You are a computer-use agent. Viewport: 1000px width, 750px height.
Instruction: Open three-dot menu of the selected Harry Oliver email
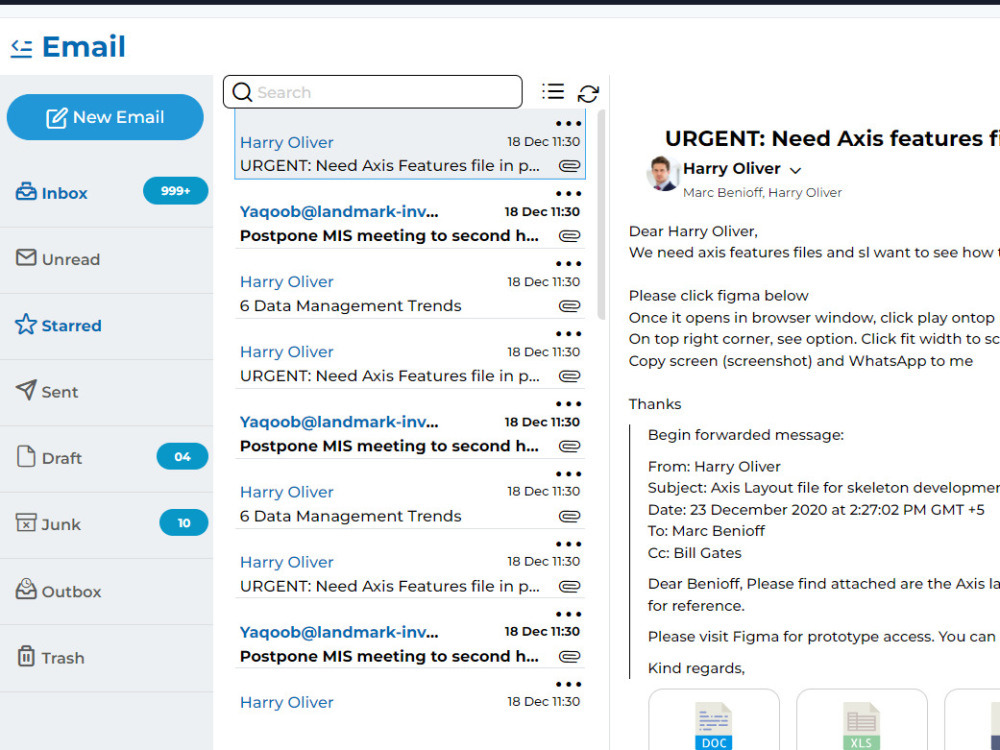568,124
